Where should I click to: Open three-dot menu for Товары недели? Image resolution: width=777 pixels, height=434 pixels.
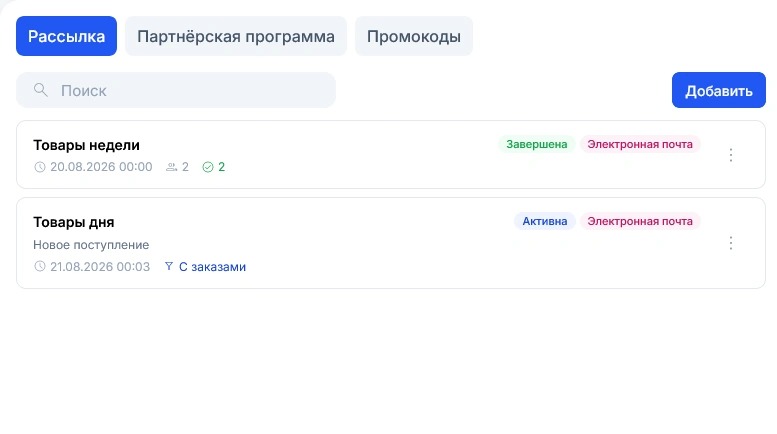pos(730,155)
